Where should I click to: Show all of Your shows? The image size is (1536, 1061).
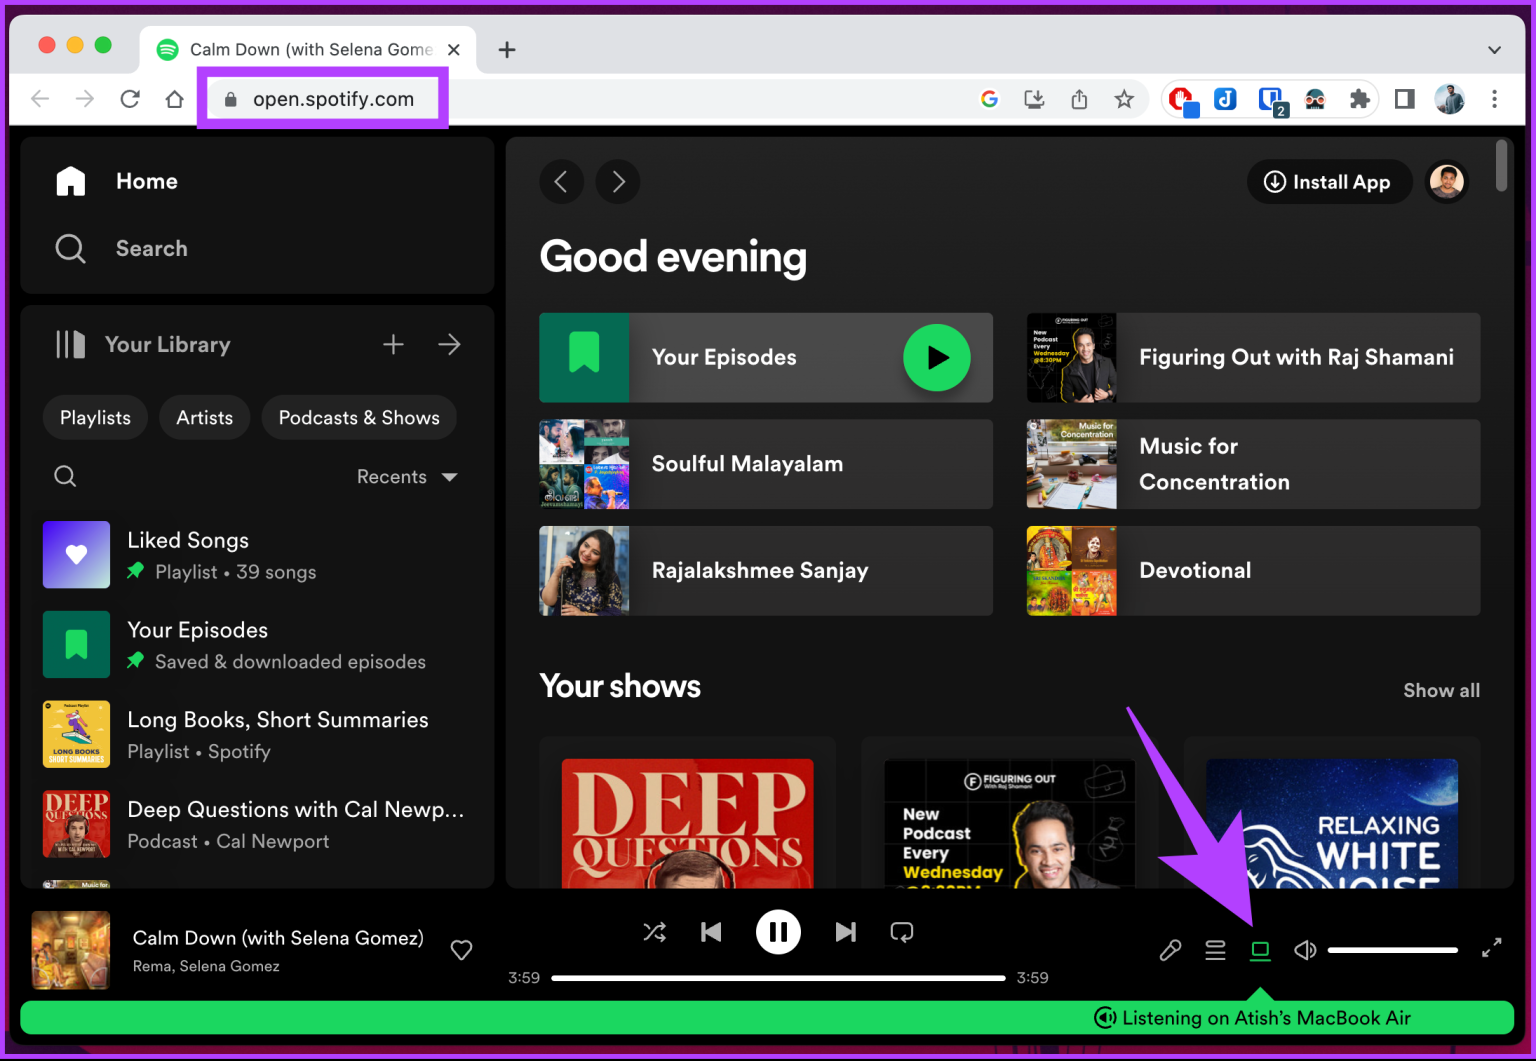(x=1441, y=690)
